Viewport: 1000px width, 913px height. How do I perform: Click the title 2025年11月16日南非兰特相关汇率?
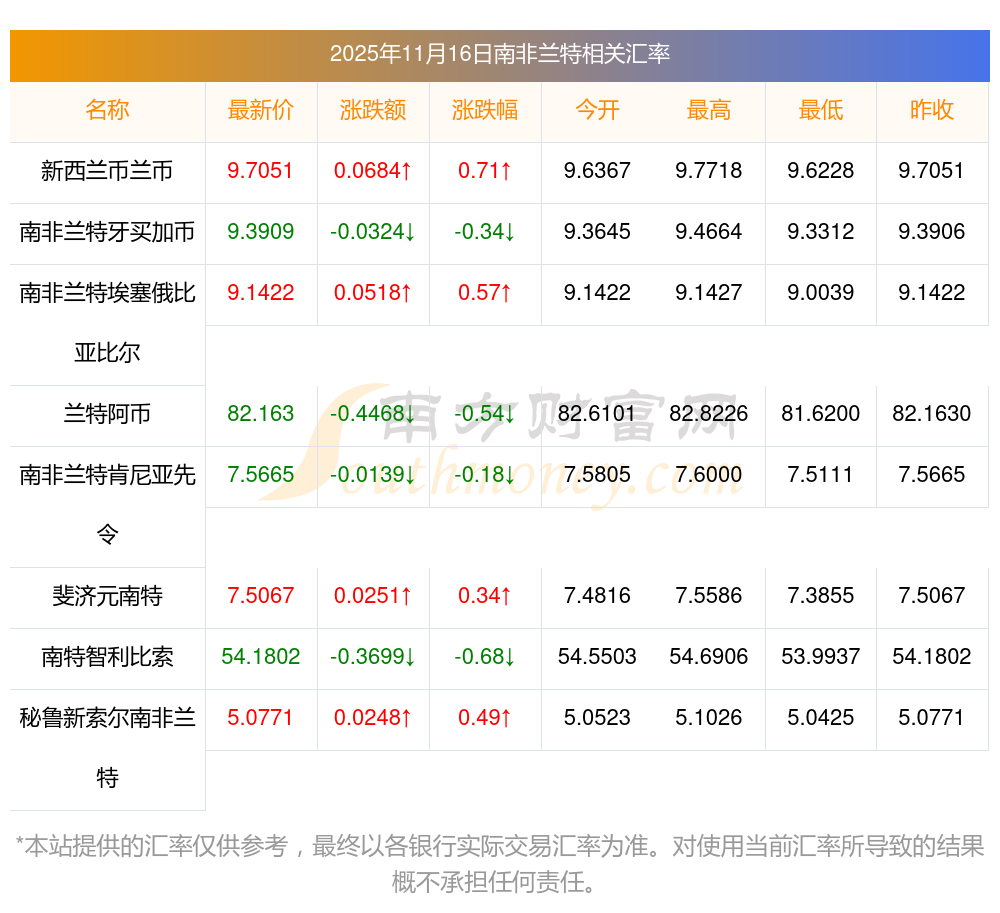point(499,54)
